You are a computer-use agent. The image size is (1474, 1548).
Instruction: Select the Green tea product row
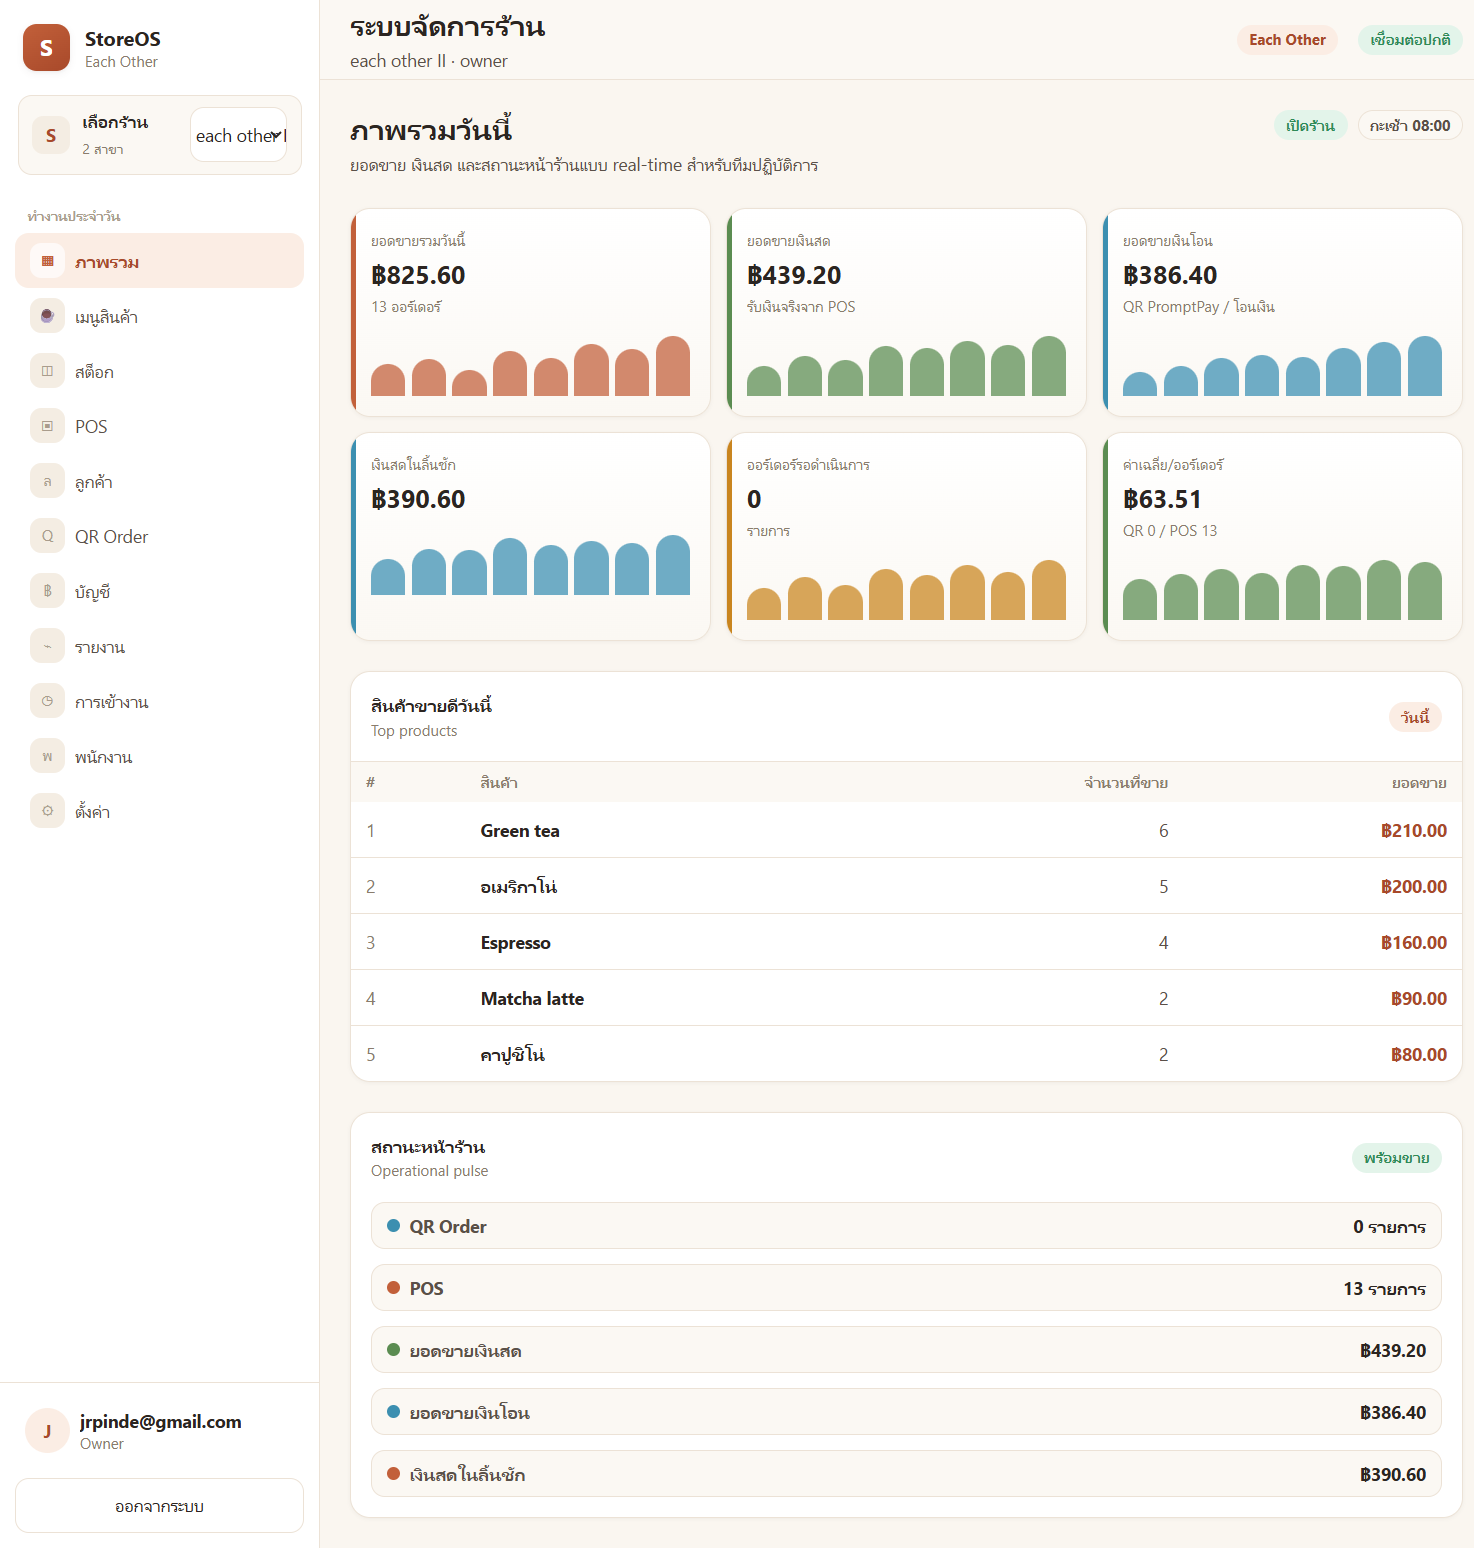906,830
